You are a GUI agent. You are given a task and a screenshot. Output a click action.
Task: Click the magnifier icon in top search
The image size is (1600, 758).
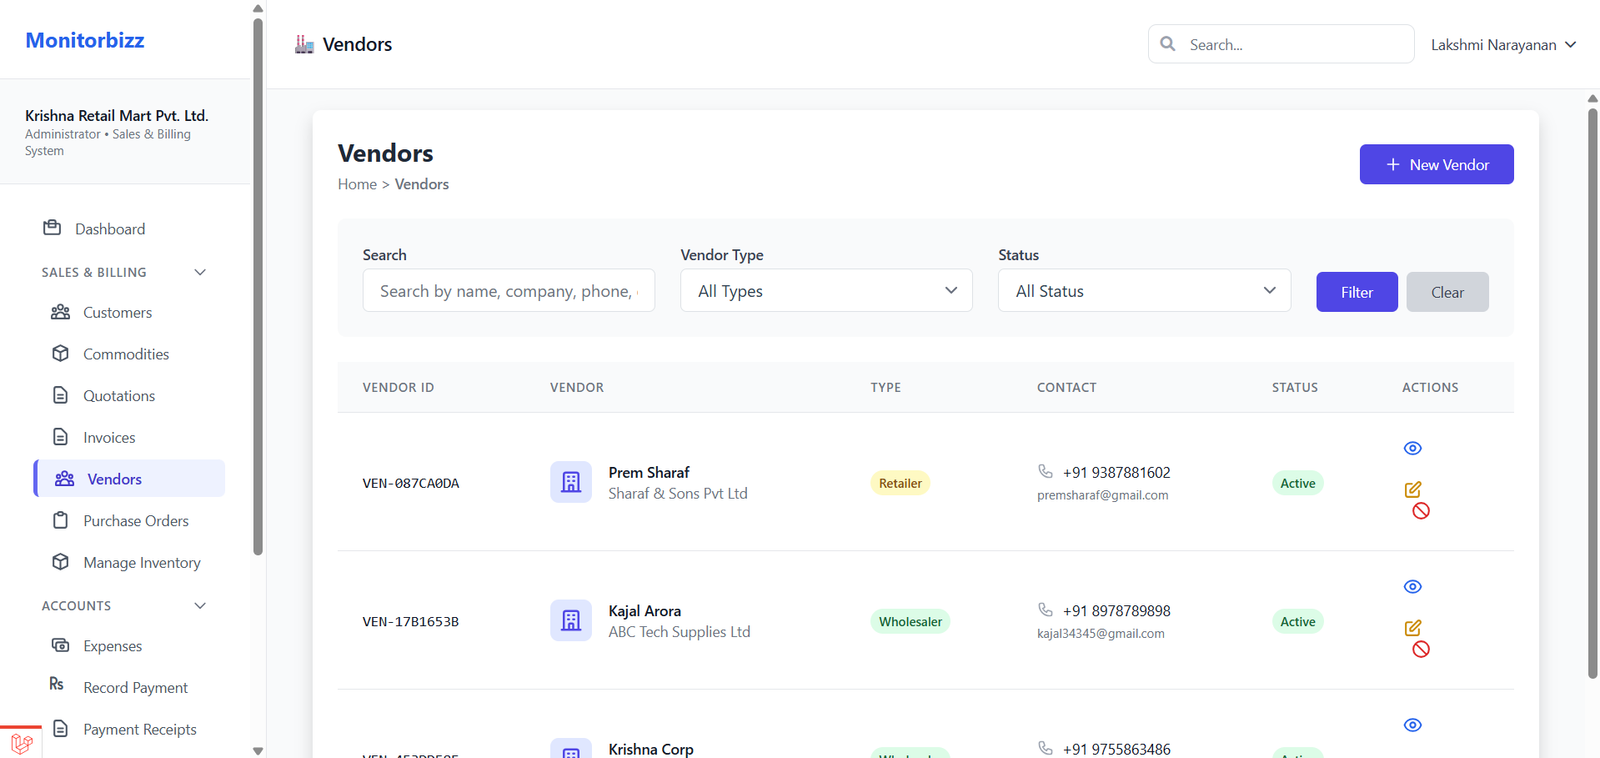coord(1167,44)
